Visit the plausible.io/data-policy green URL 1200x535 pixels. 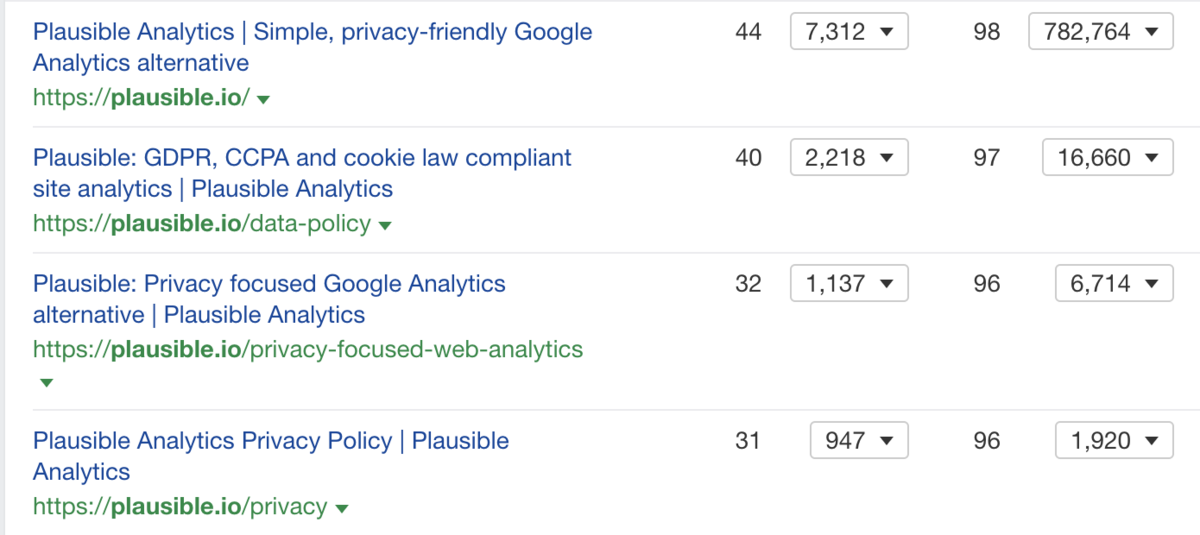[200, 224]
